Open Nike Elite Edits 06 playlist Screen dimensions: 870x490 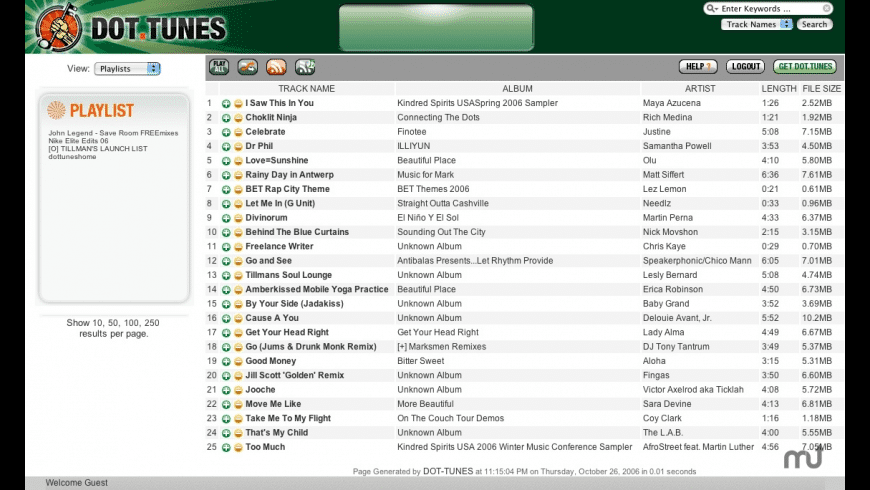click(78, 141)
